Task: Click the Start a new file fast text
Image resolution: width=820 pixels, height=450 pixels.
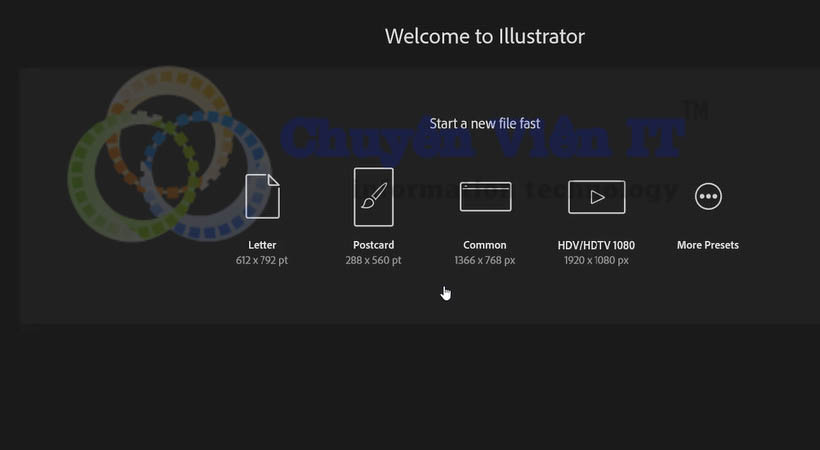Action: pos(485,123)
